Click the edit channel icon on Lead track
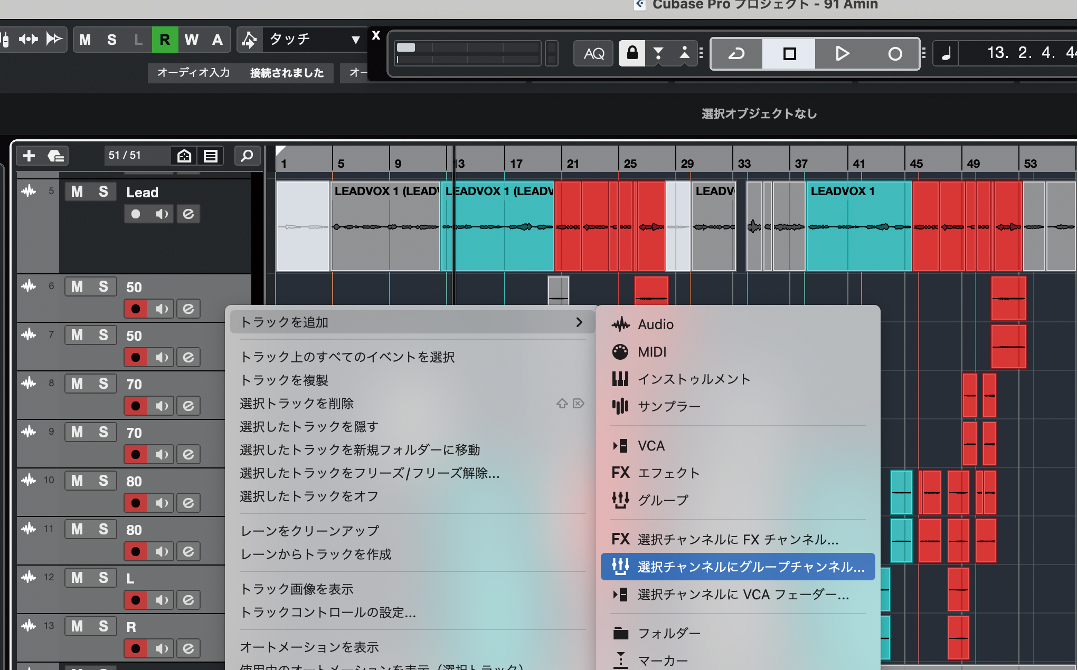Screen dimensions: 1078x670 click(188, 214)
